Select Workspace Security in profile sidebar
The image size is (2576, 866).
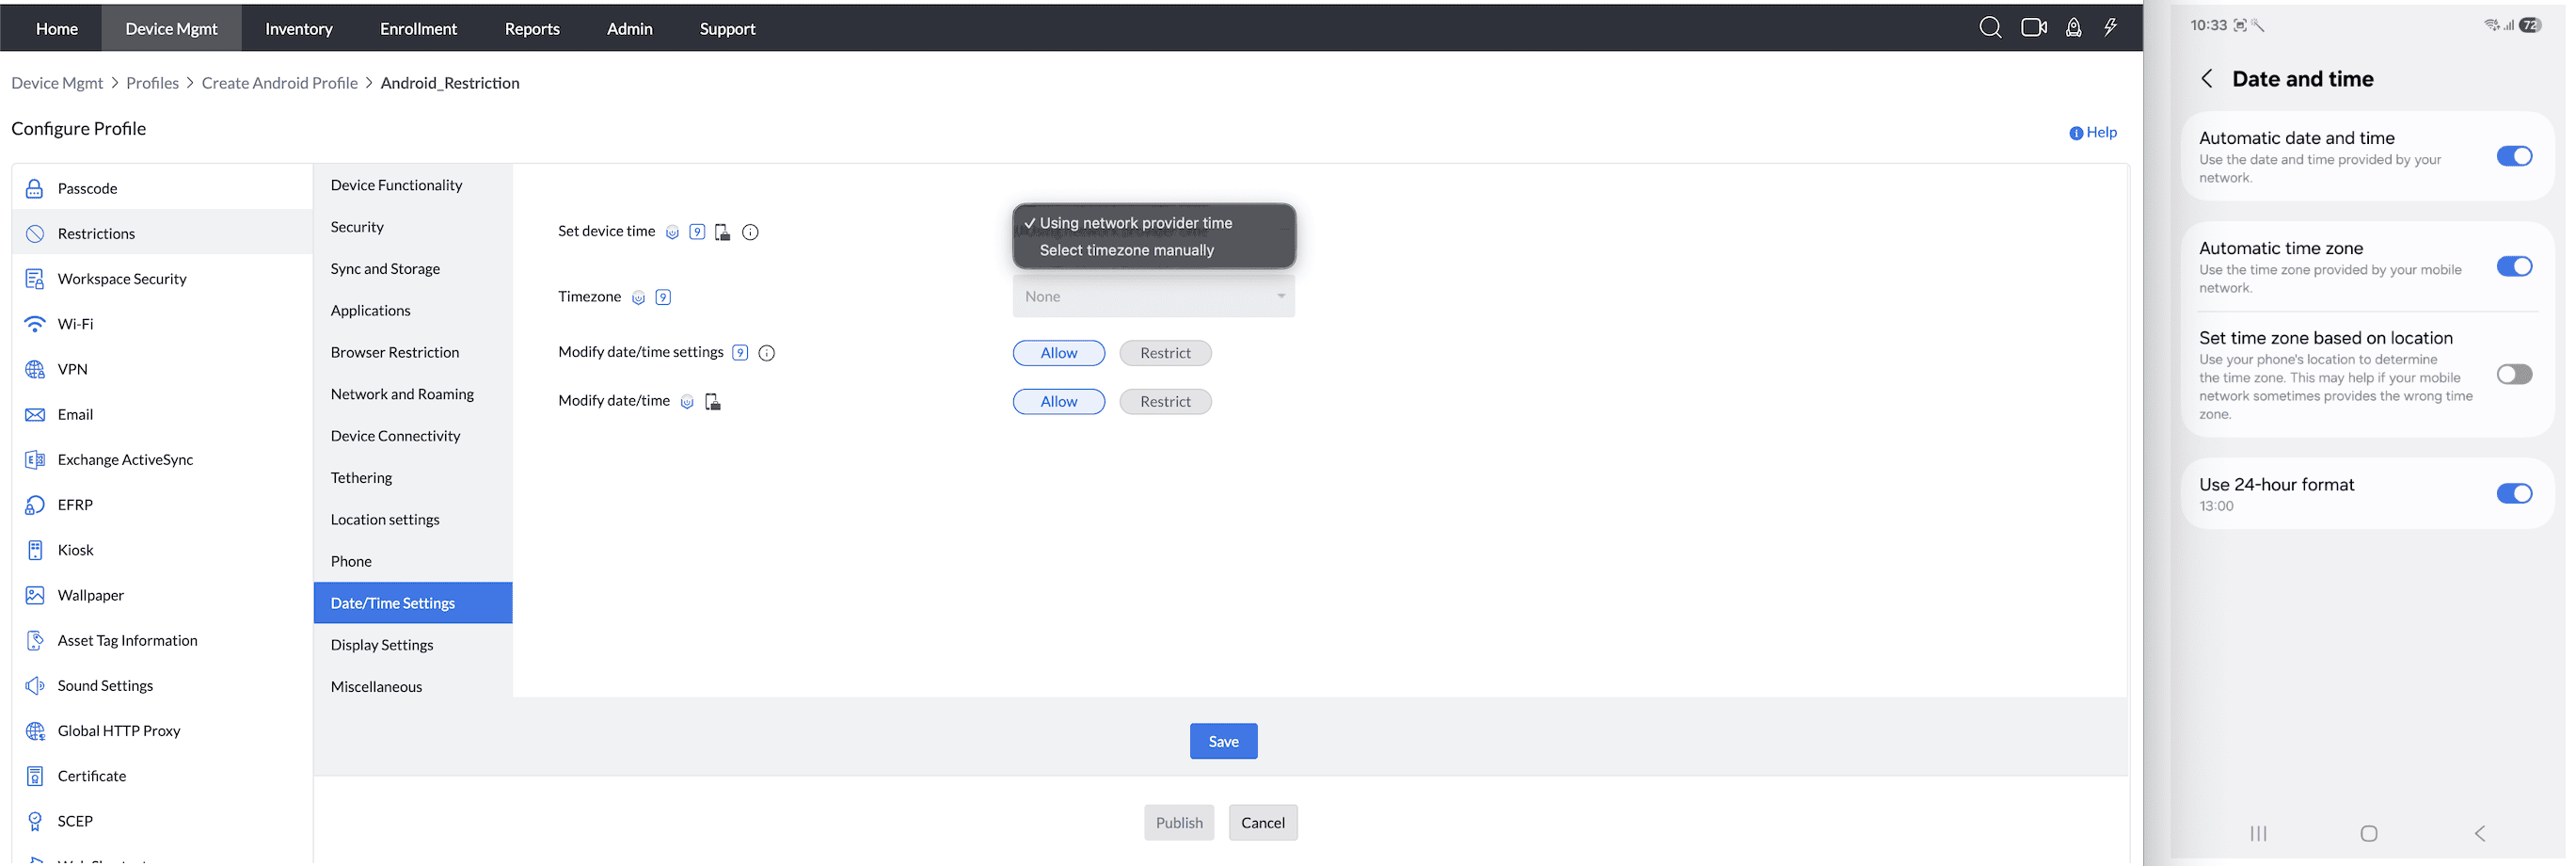click(x=162, y=279)
